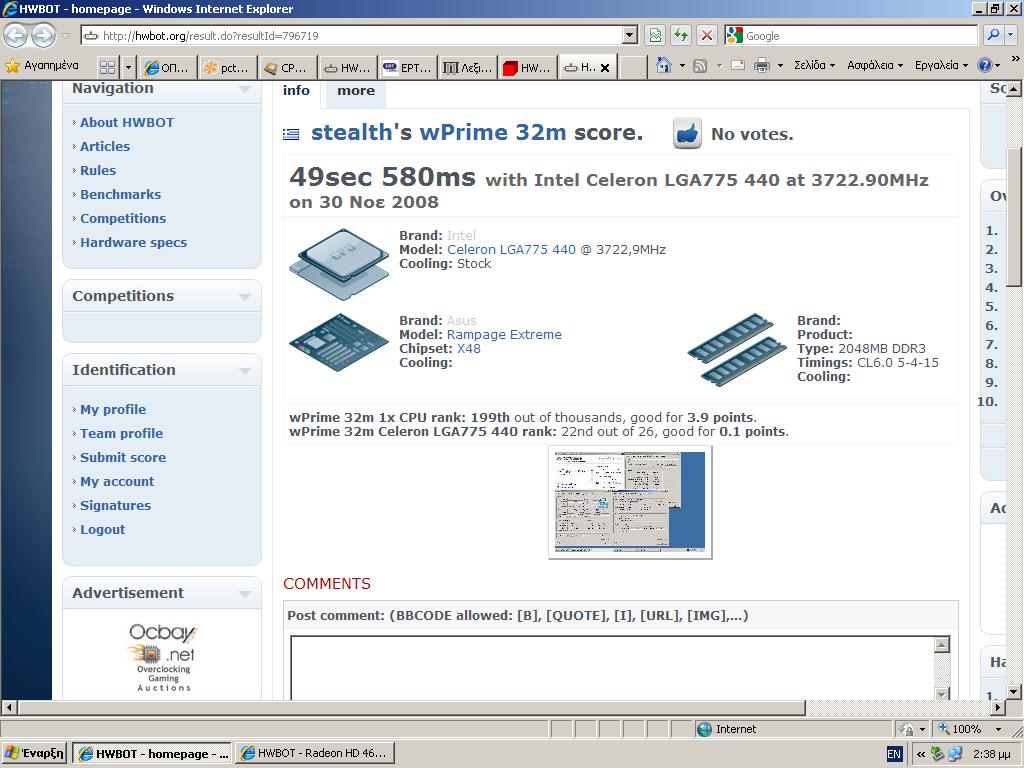
Task: Expand hidden system tray icons chevron
Action: (x=921, y=754)
